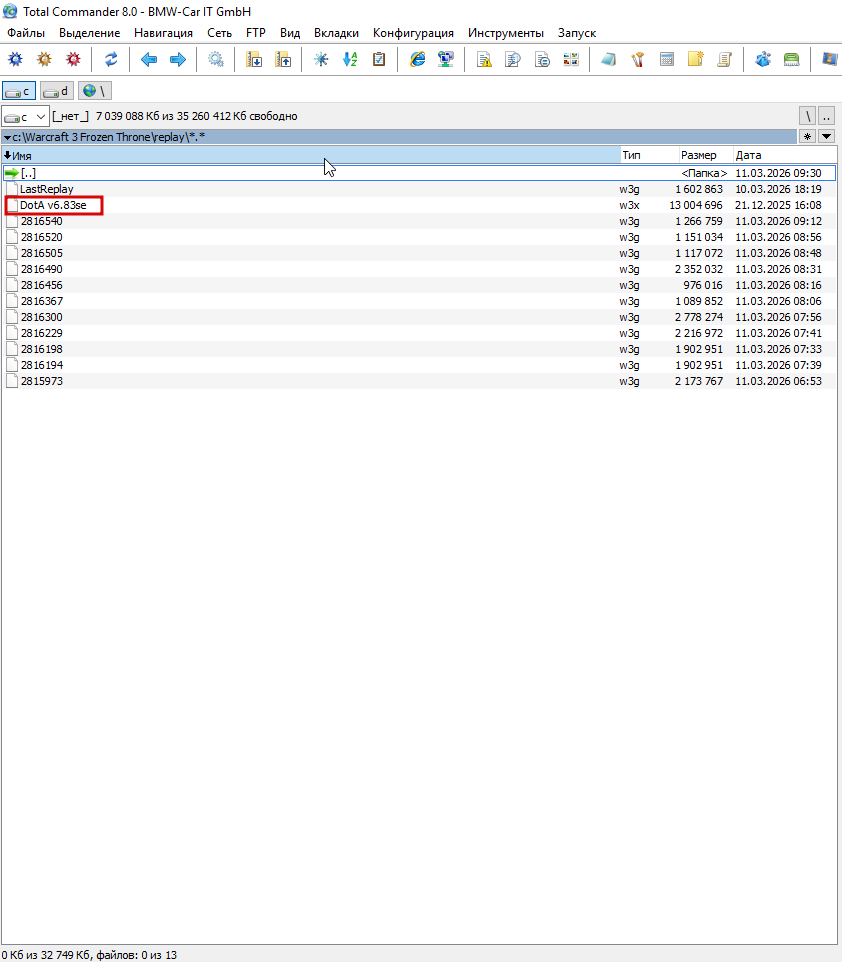Open the Файлы menu

(26, 33)
